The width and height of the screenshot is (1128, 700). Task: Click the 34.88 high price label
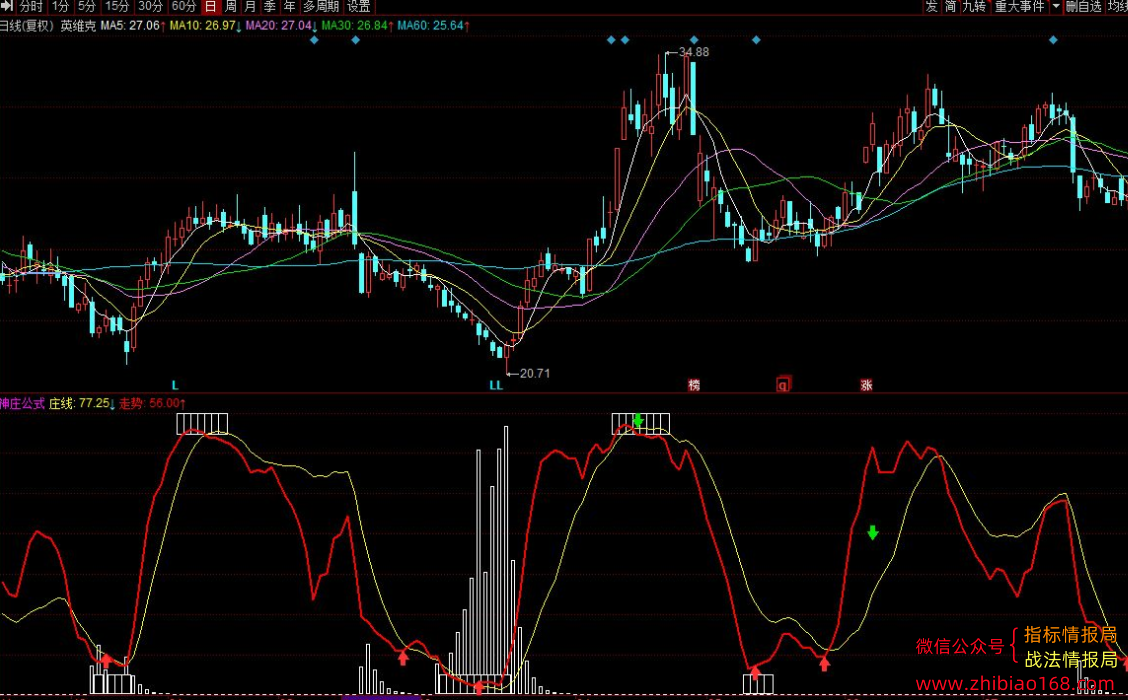(693, 52)
